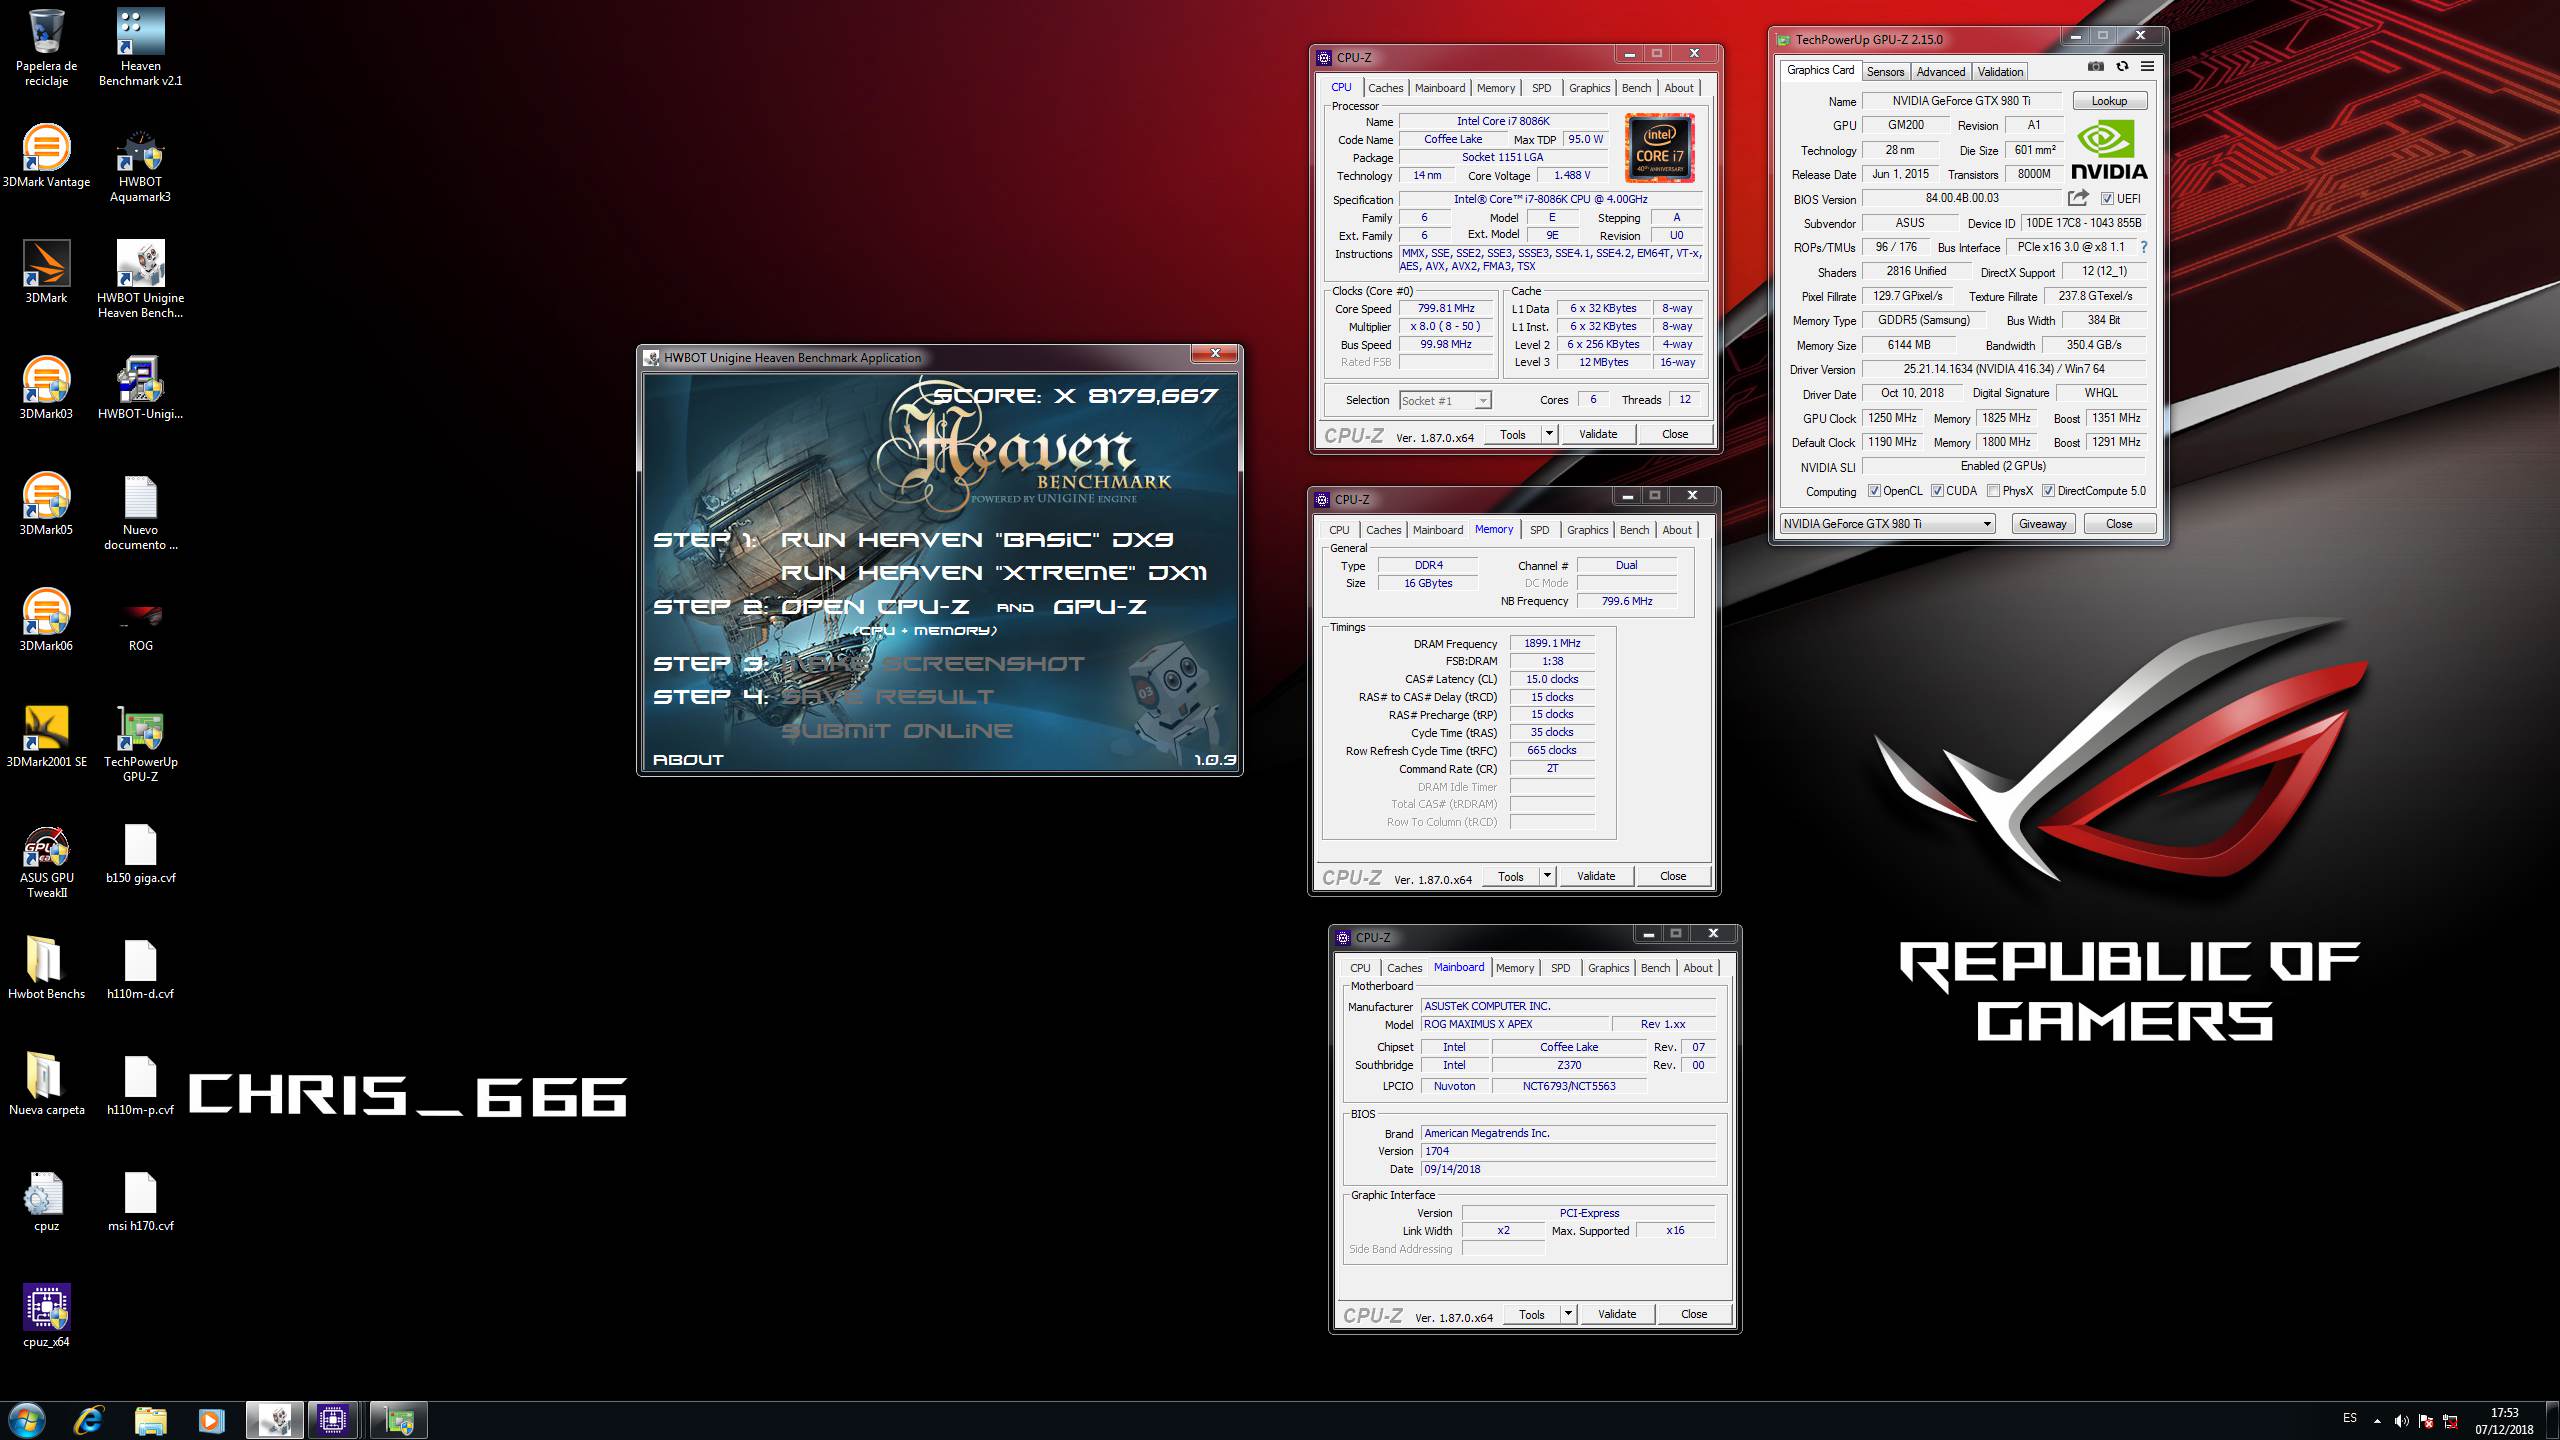
Task: Expand Tools arrow in CPU-Z CPU window
Action: tap(1549, 434)
